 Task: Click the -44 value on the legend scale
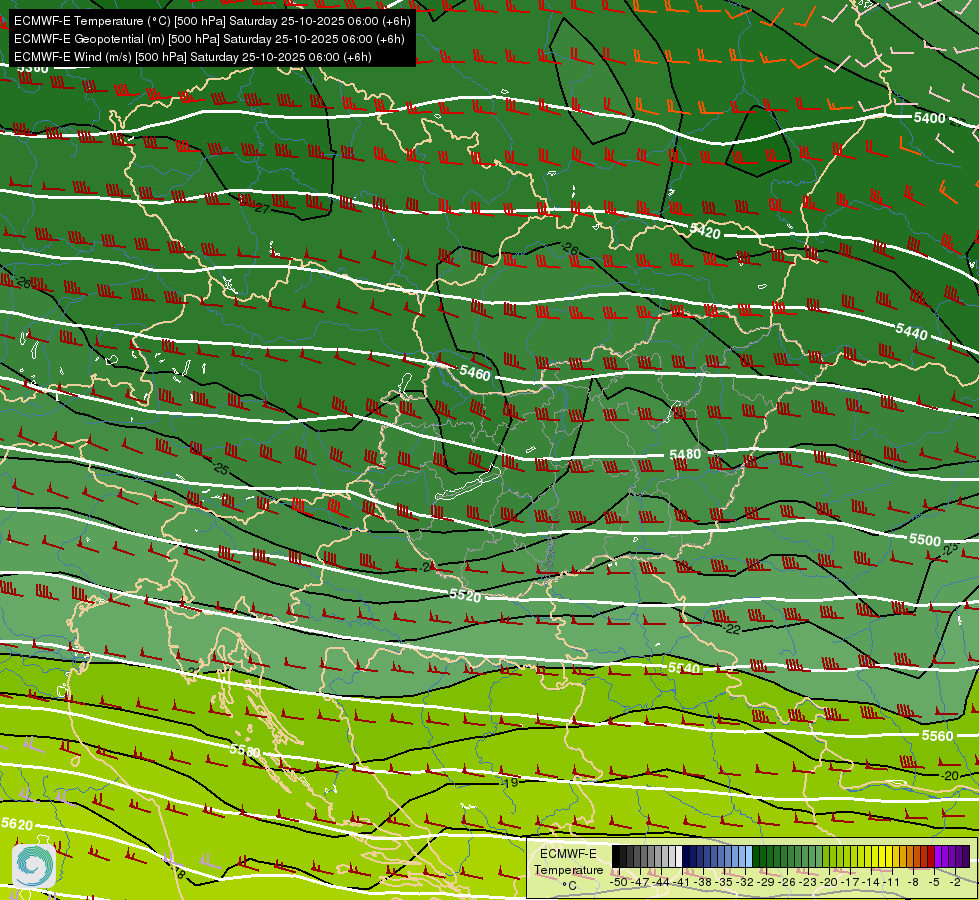coord(661,882)
